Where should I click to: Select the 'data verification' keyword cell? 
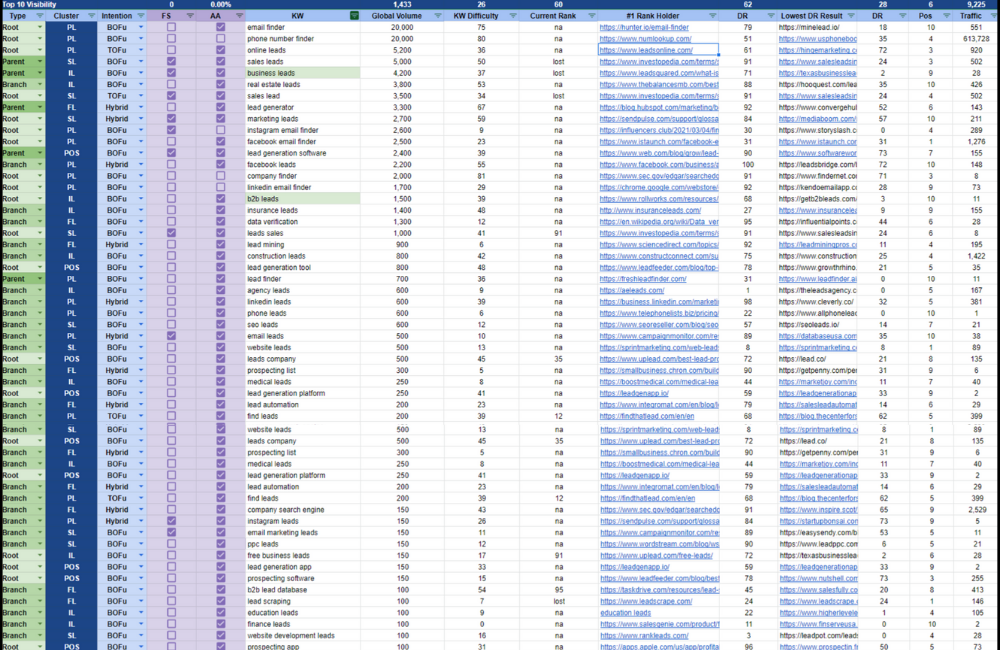[302, 222]
